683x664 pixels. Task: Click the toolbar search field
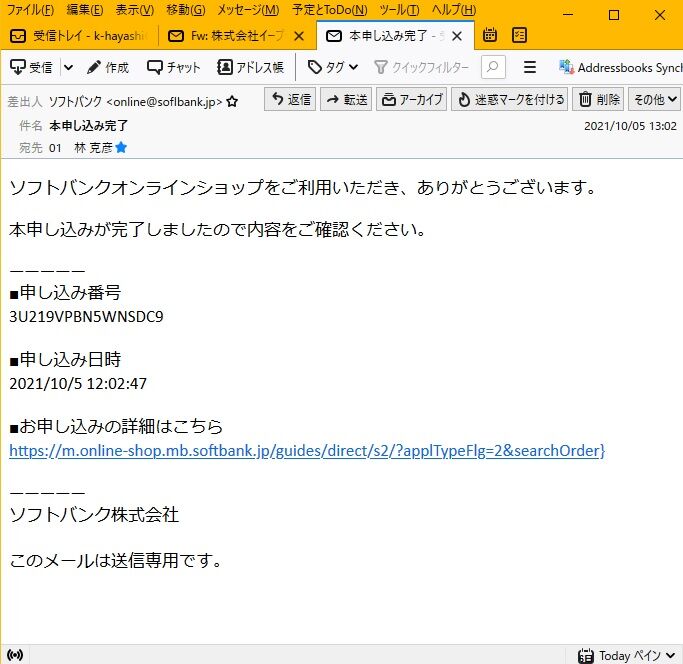click(x=493, y=67)
